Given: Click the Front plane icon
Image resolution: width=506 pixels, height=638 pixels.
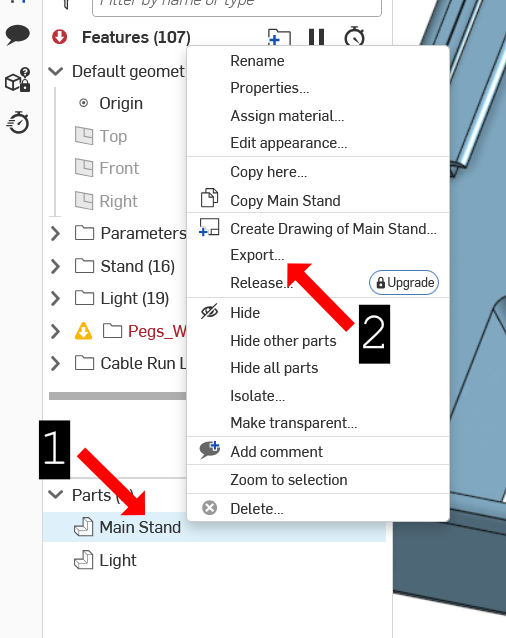Looking at the screenshot, I should (84, 168).
